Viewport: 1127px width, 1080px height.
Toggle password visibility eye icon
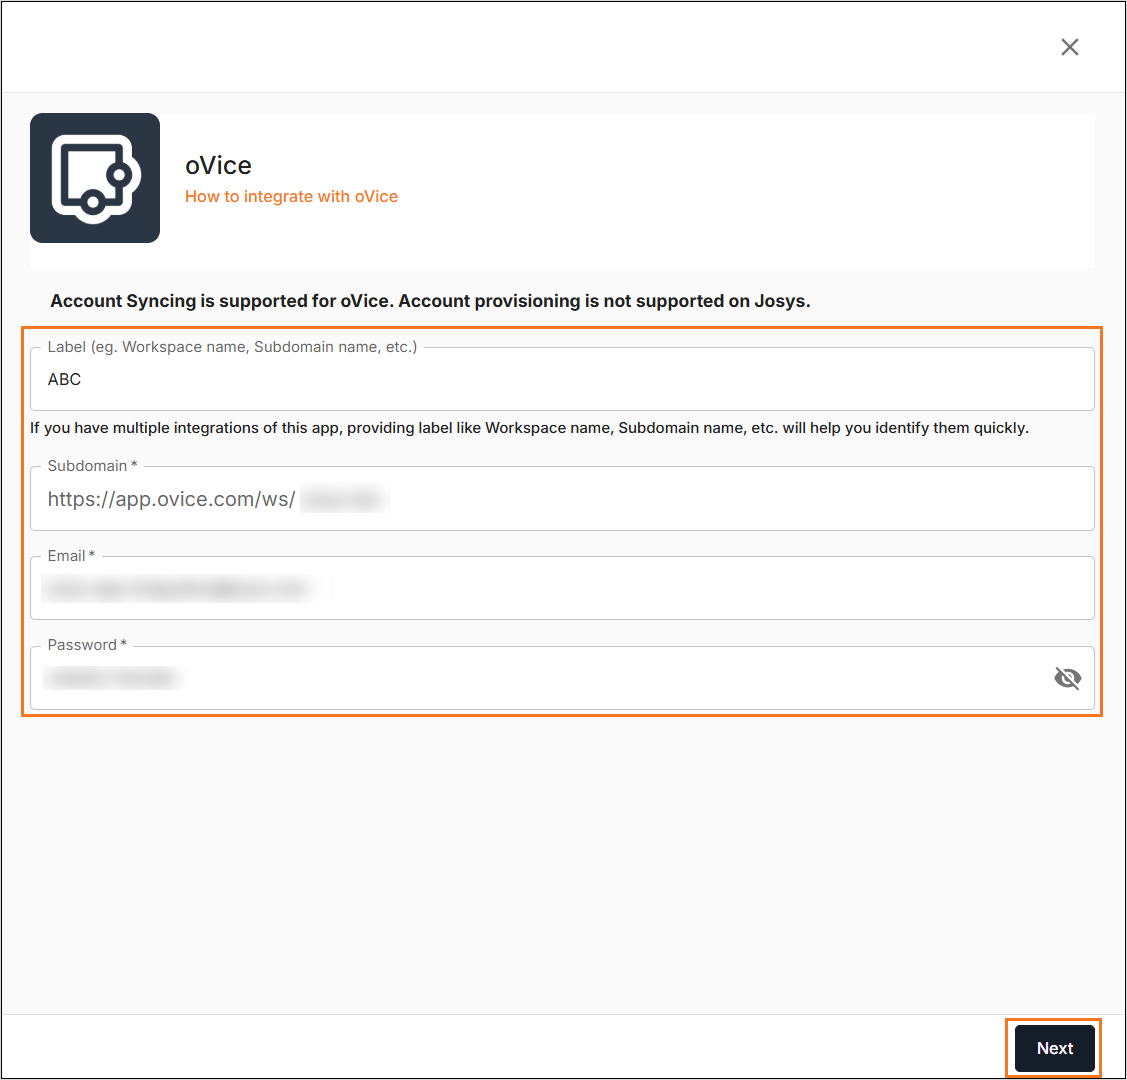coord(1067,678)
